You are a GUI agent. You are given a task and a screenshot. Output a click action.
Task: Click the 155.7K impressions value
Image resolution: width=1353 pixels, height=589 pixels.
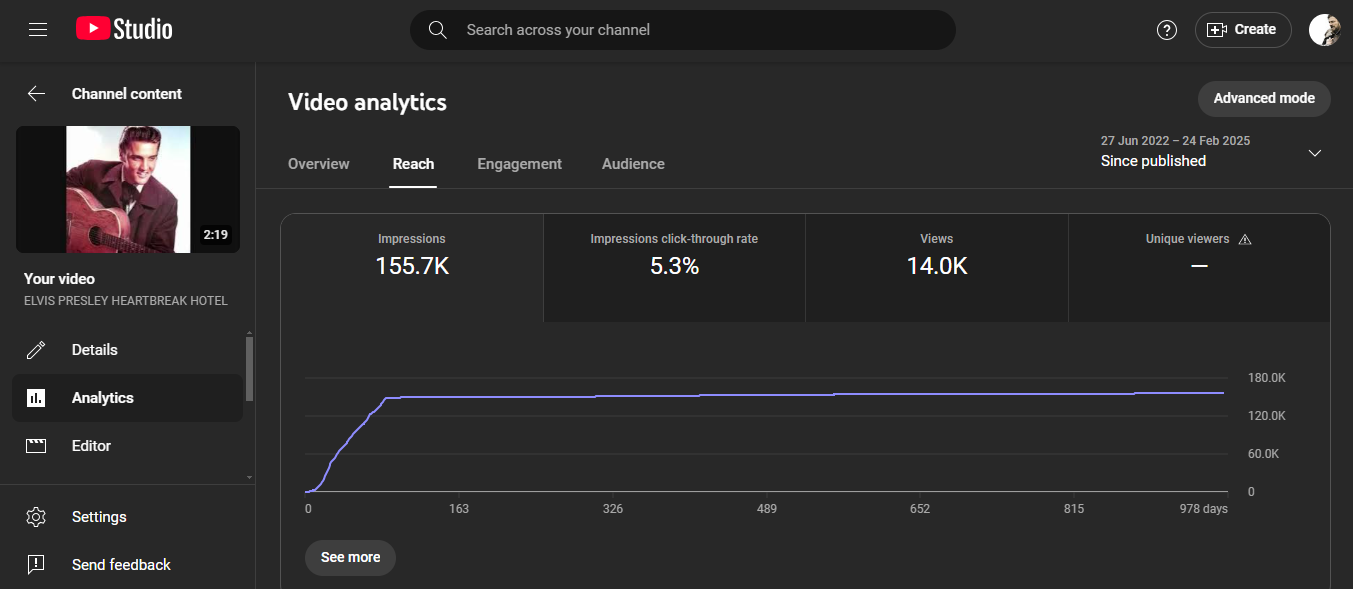(412, 266)
